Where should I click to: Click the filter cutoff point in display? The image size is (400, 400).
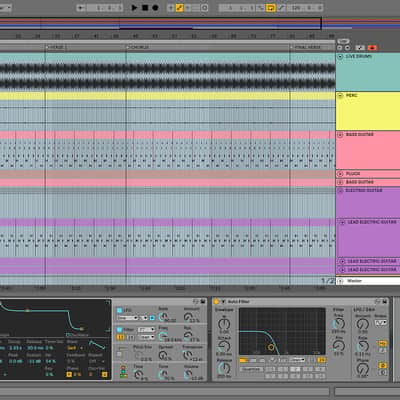click(271, 347)
